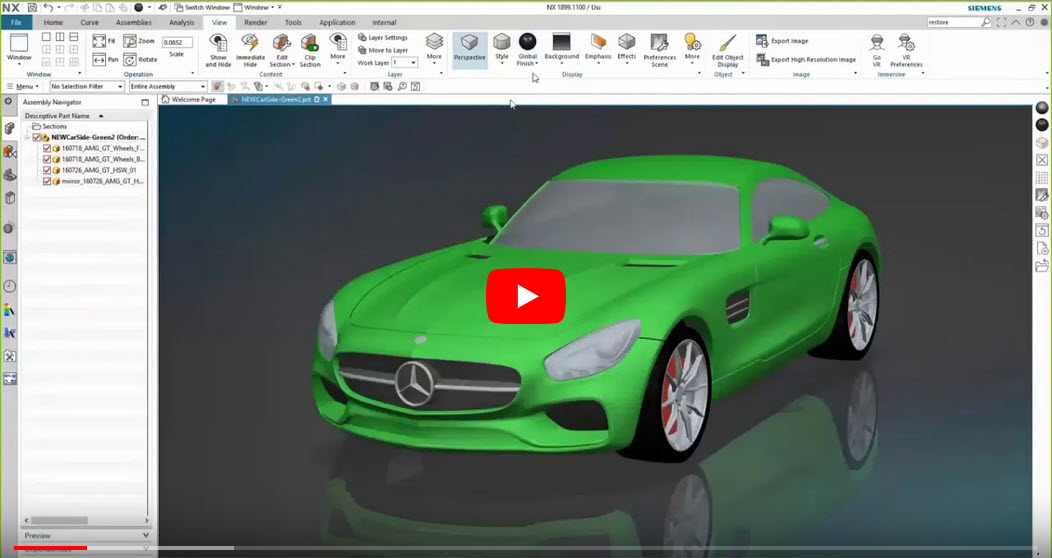Click the ribbon Help question-mark icon
Viewport: 1052px width, 558px height.
1030,22
